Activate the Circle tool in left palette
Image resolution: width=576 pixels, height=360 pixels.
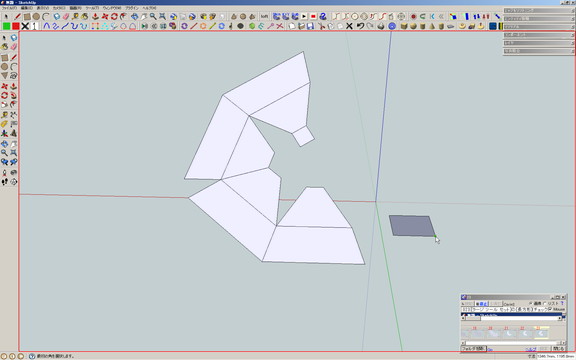click(4, 67)
